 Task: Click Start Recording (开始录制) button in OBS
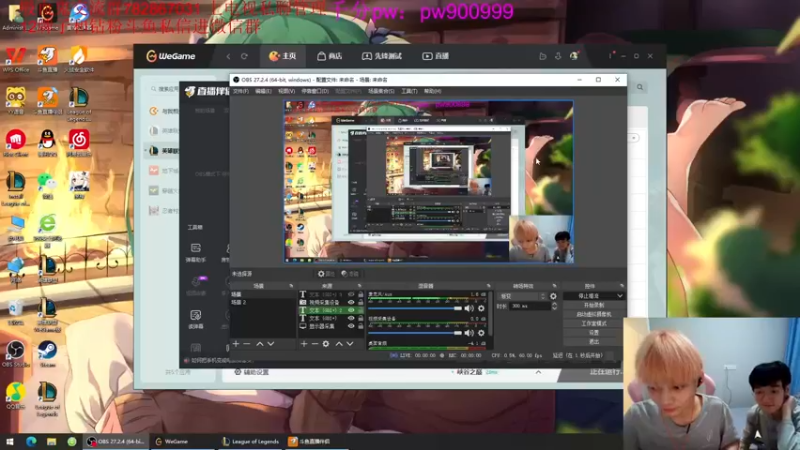point(593,305)
